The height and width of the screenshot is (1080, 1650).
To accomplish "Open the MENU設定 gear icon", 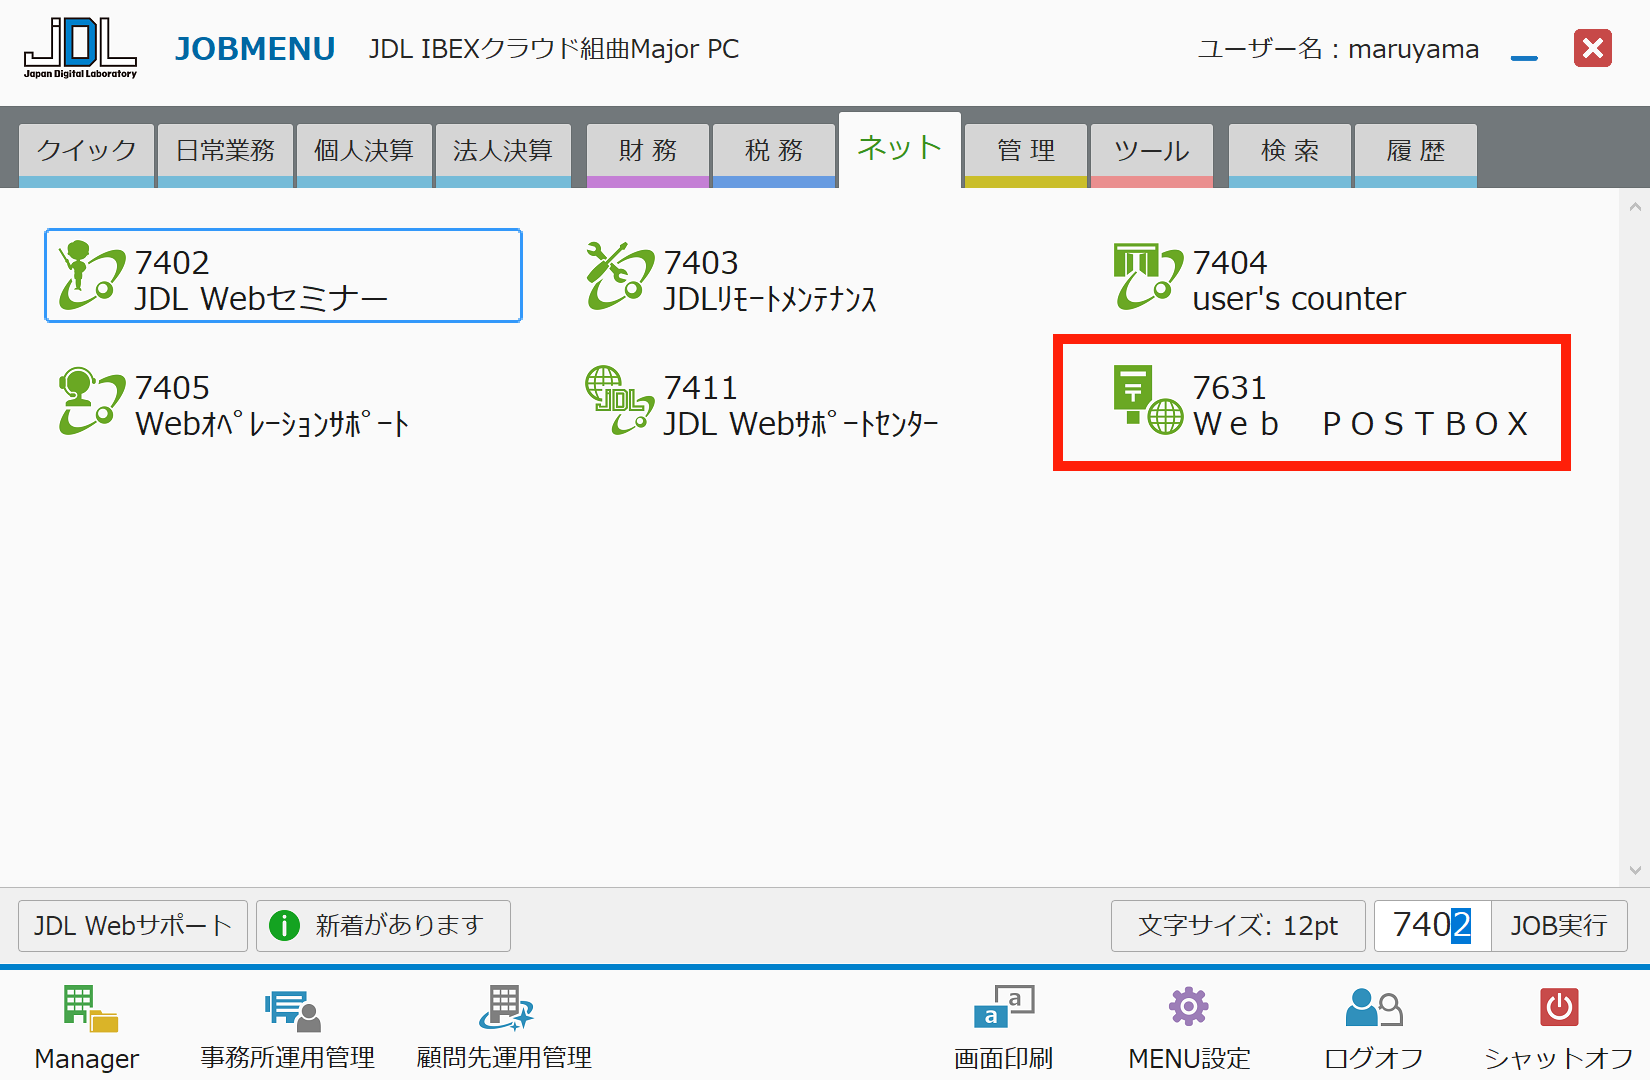I will click(x=1189, y=1007).
